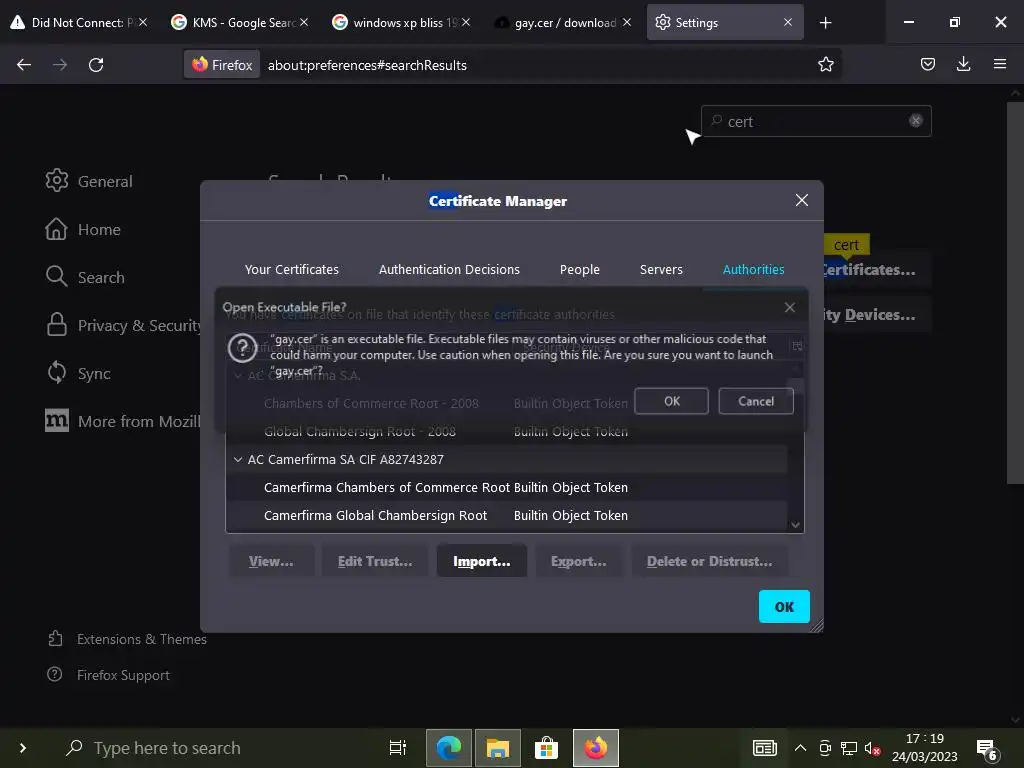The width and height of the screenshot is (1024, 768).
Task: Switch to Authentication Decisions tab
Action: pyautogui.click(x=449, y=269)
